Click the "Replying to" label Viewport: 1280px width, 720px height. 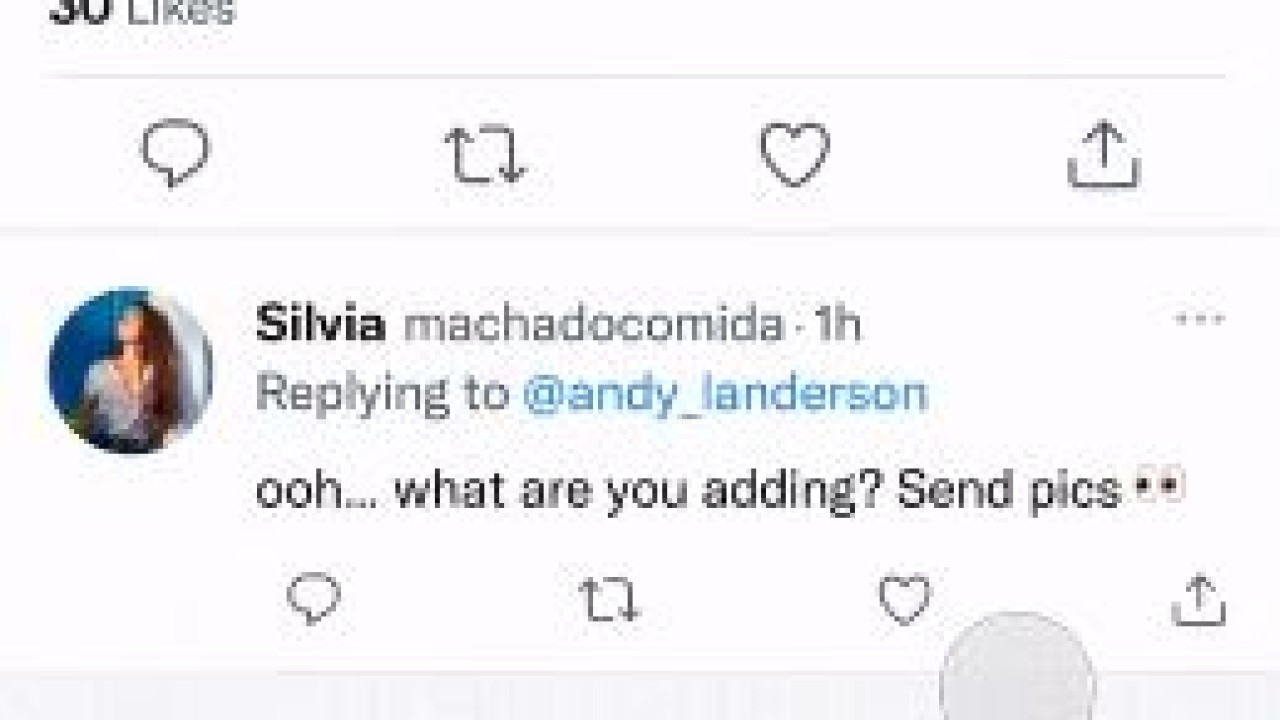(382, 393)
